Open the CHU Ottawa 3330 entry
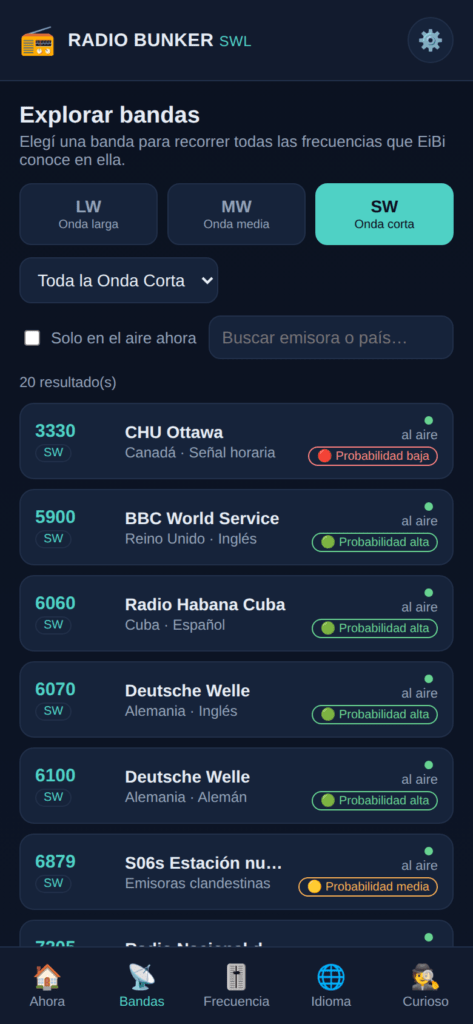The width and height of the screenshot is (473, 1024). point(236,441)
